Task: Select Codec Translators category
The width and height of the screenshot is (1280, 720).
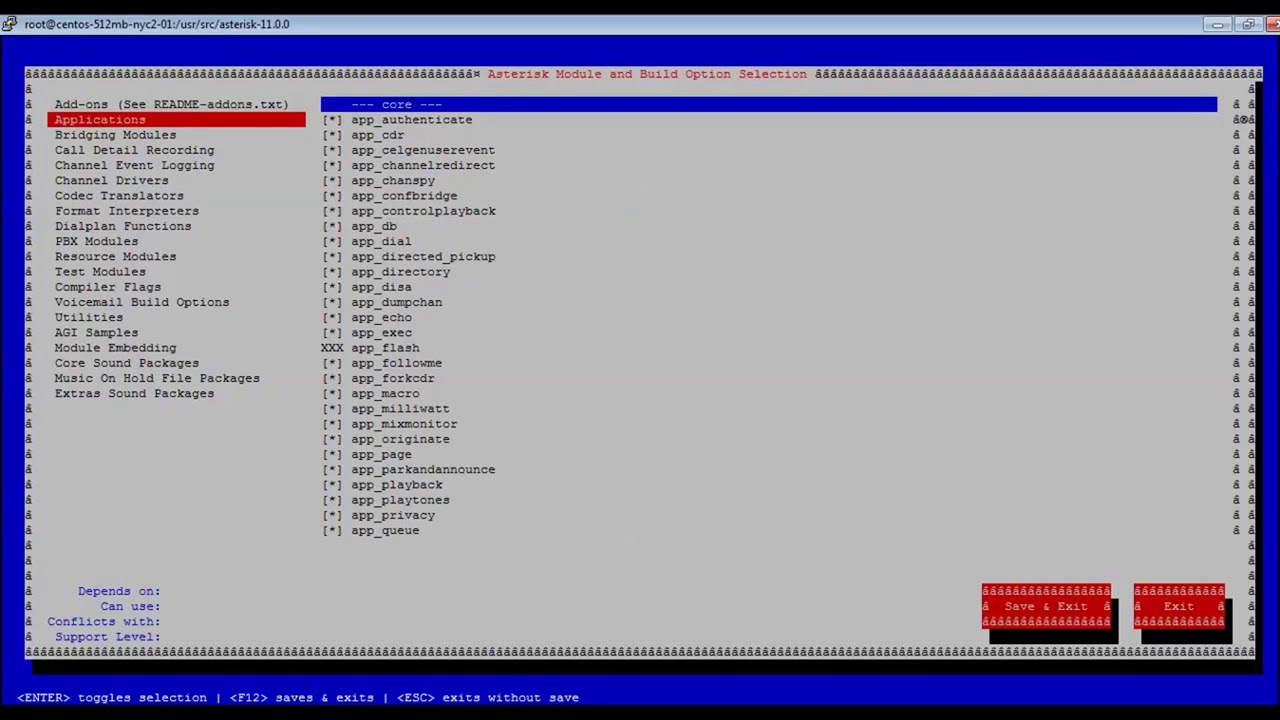Action: click(119, 196)
